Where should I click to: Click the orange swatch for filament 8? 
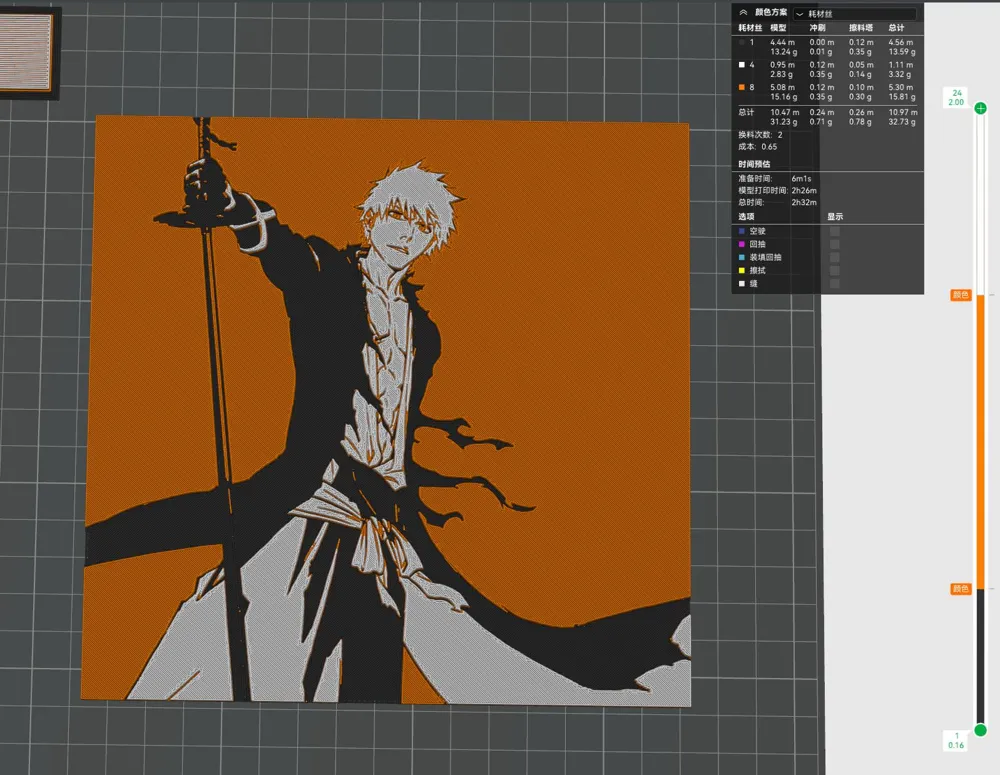point(742,87)
